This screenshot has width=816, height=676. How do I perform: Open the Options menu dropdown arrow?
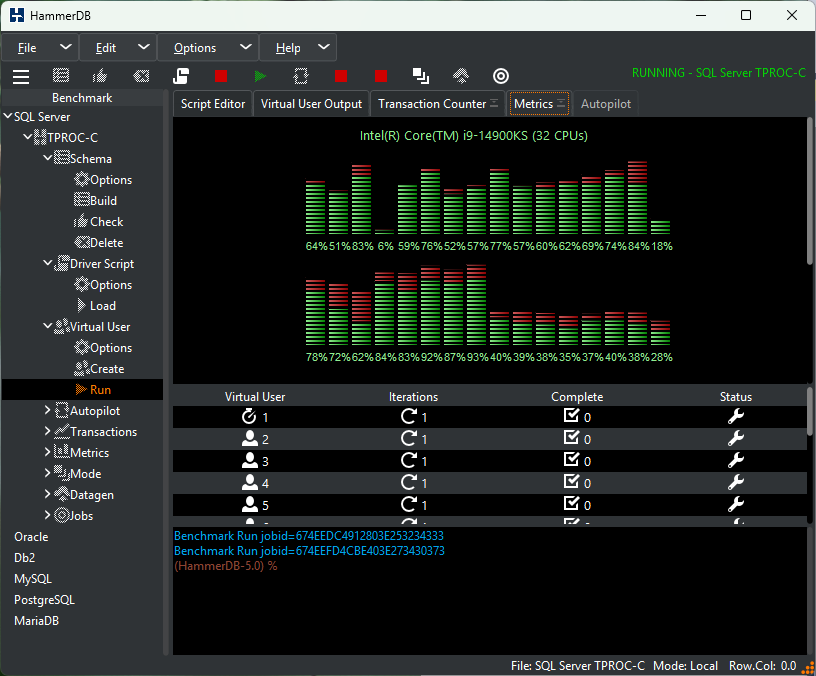tap(246, 47)
